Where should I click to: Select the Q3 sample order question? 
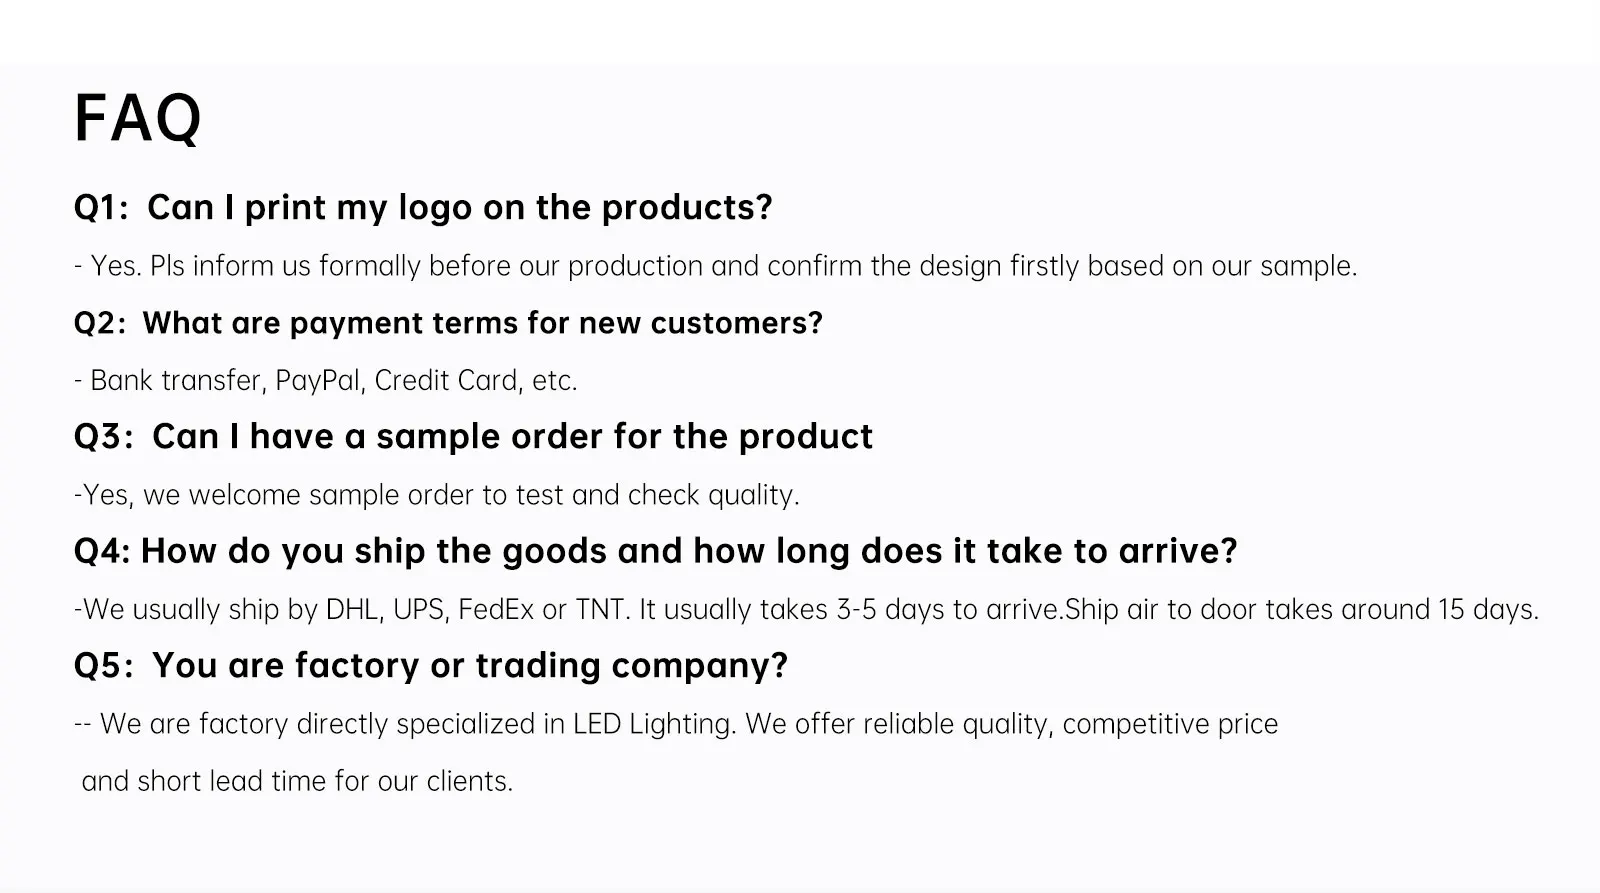click(x=473, y=437)
